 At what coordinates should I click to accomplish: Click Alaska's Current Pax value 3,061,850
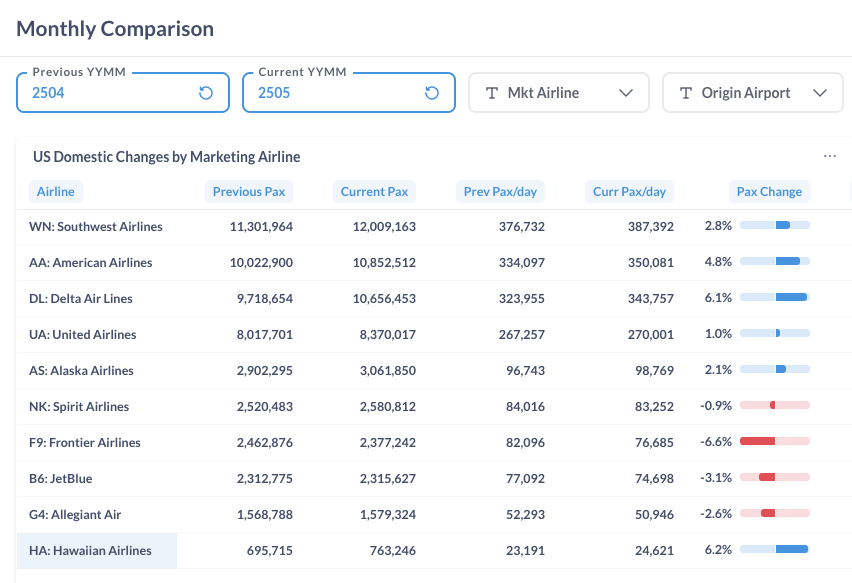(x=387, y=371)
